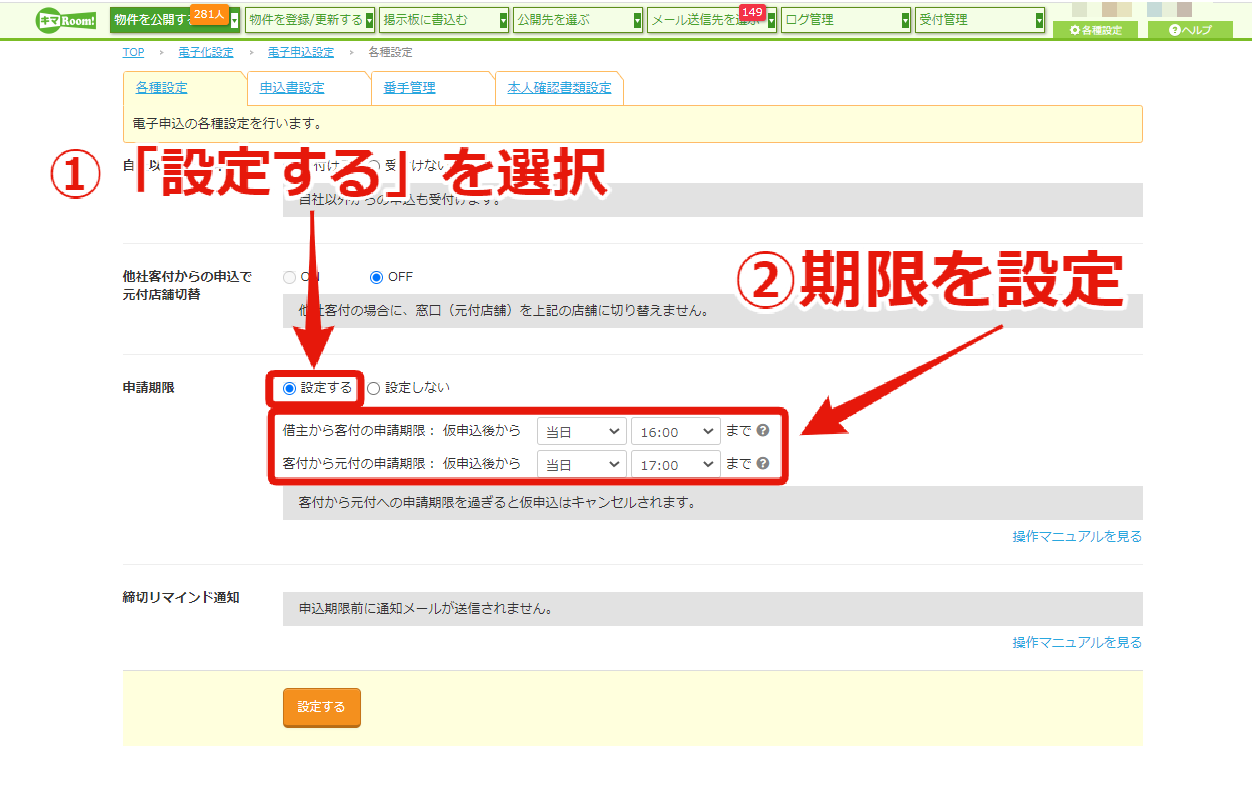Open the 16:00 time dropdown
1252x785 pixels.
click(x=675, y=432)
